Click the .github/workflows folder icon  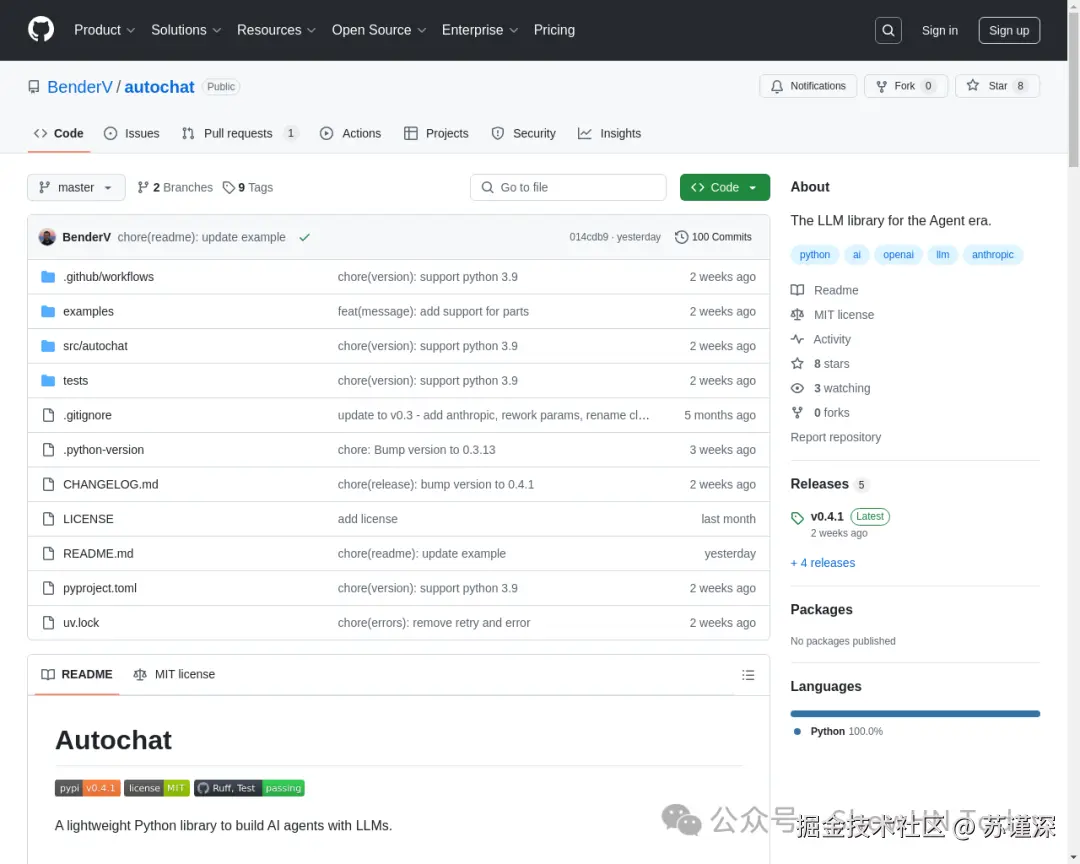48,277
